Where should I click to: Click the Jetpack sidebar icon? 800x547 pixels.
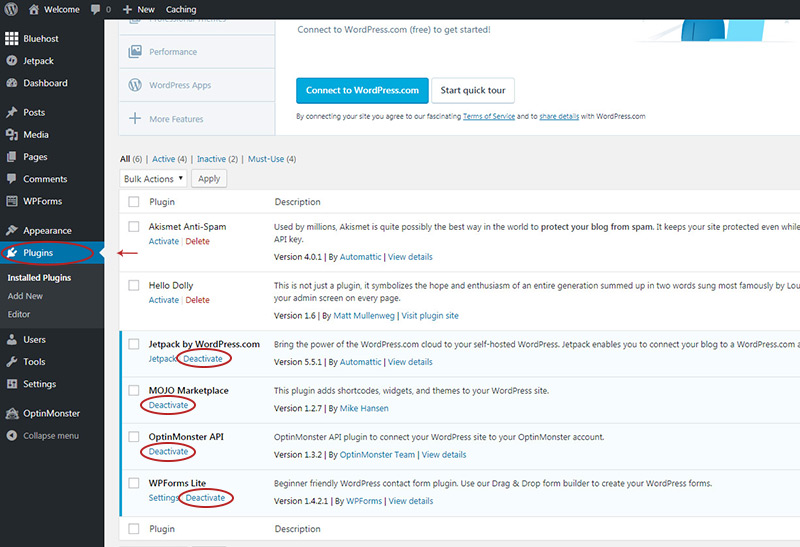point(12,61)
